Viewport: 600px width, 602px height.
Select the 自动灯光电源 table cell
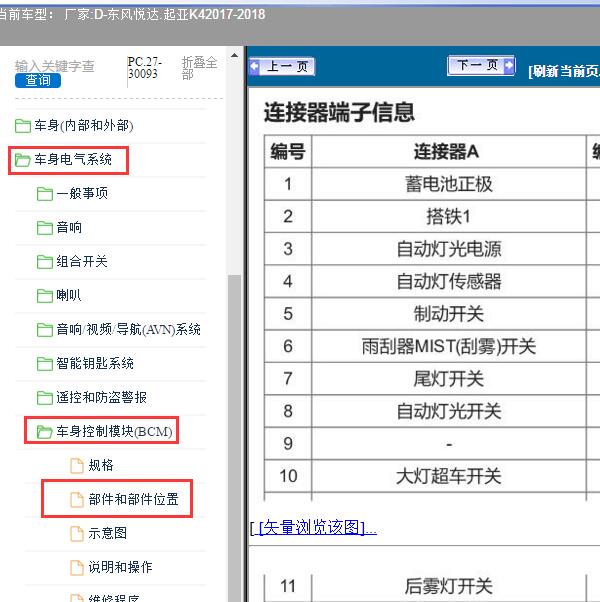448,249
